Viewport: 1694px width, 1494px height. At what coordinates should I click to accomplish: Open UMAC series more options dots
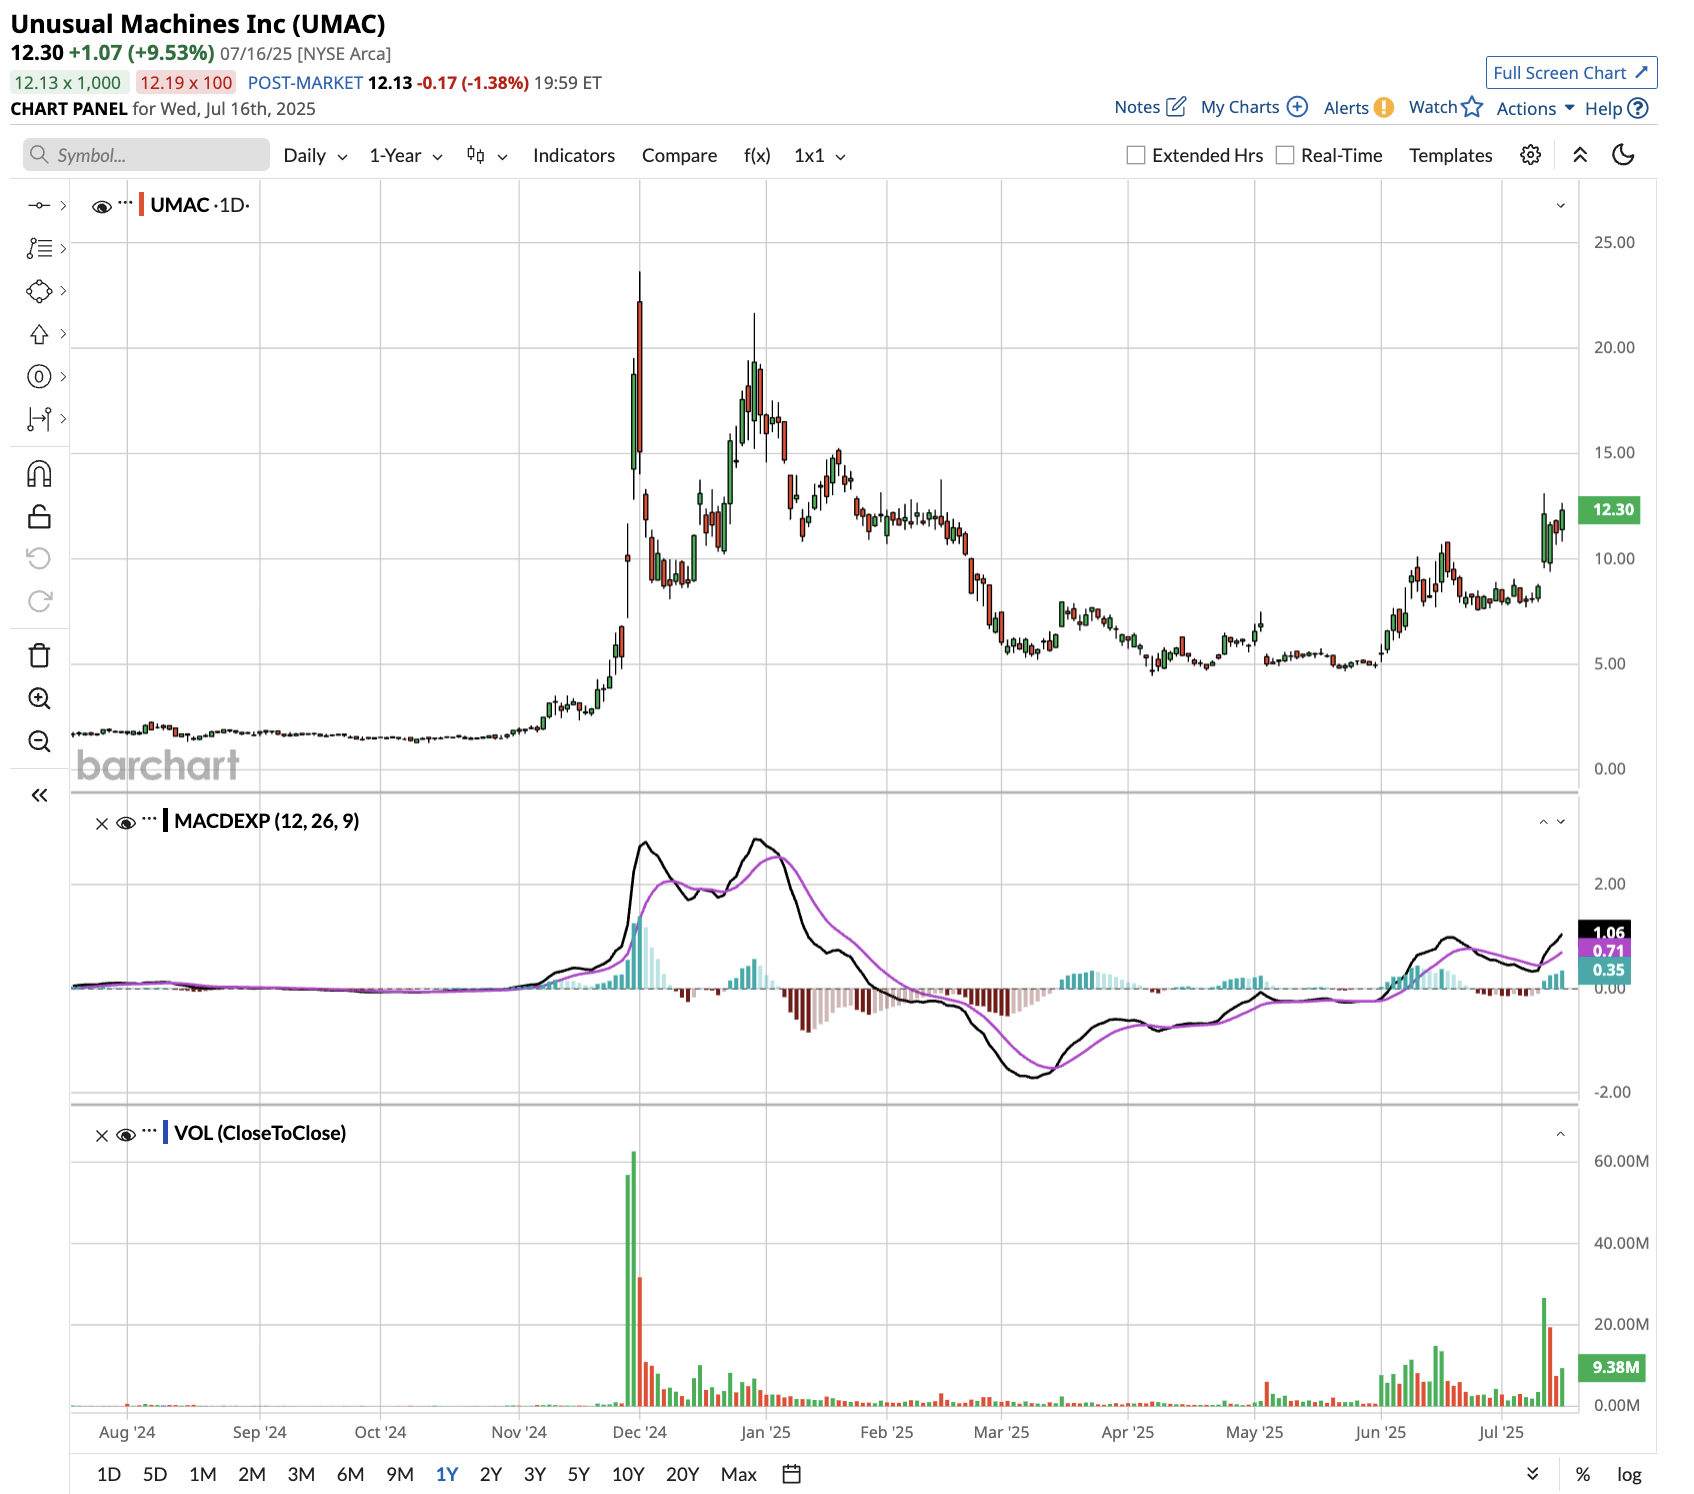[125, 202]
